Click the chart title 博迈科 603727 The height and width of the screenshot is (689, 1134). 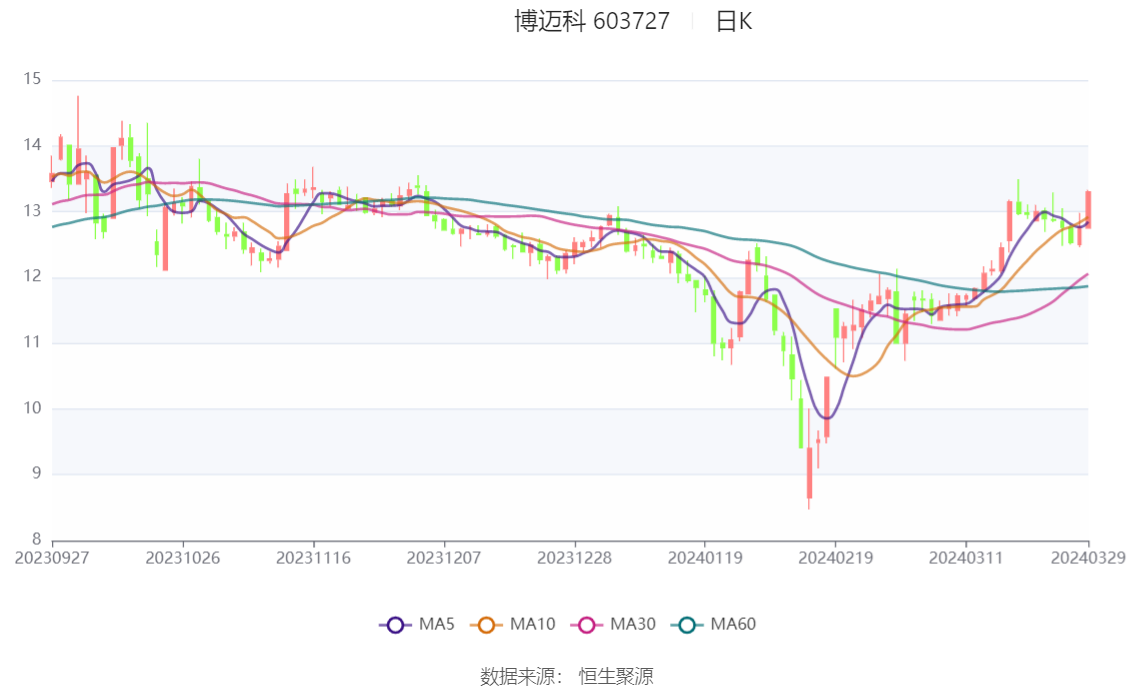(592, 22)
